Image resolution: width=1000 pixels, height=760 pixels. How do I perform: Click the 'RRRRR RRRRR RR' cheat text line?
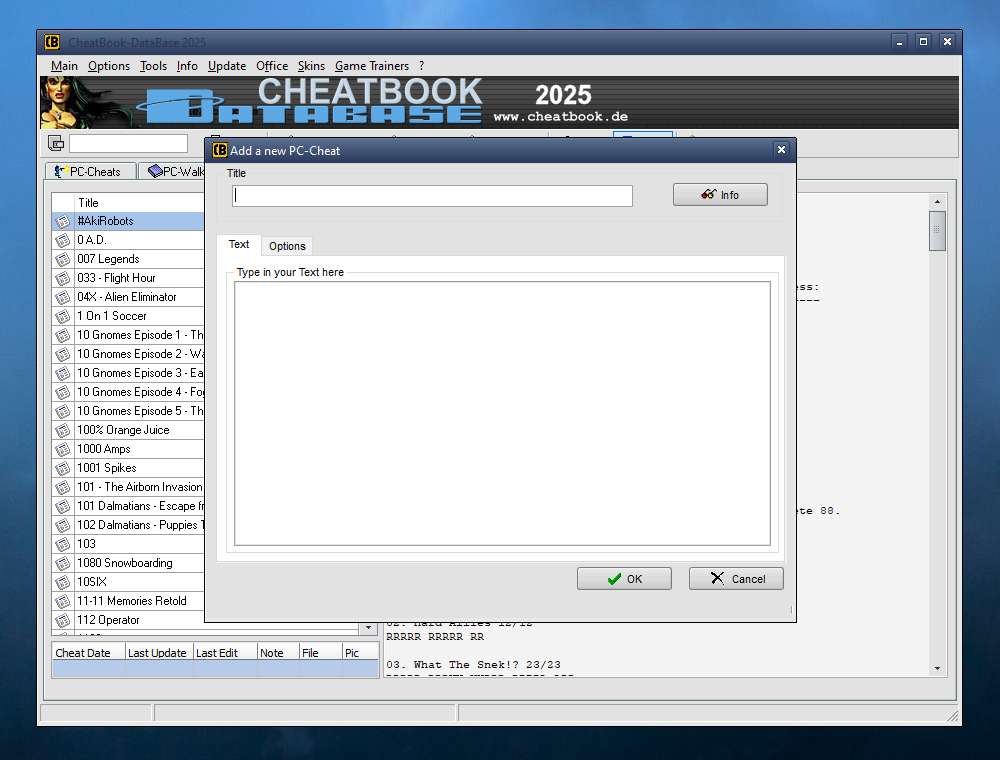tap(435, 636)
